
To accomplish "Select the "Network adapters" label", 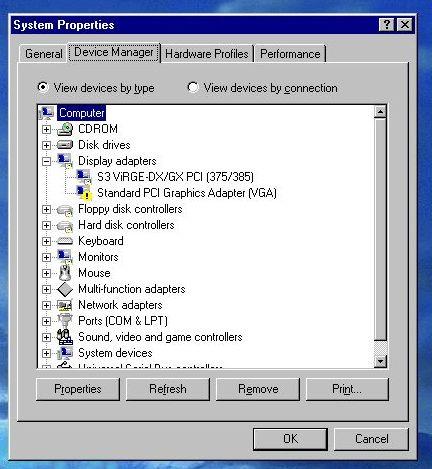I will pos(120,305).
